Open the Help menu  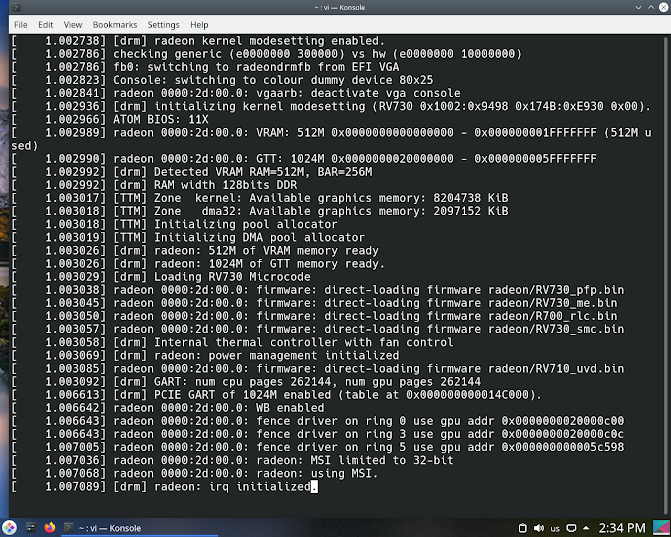(199, 25)
